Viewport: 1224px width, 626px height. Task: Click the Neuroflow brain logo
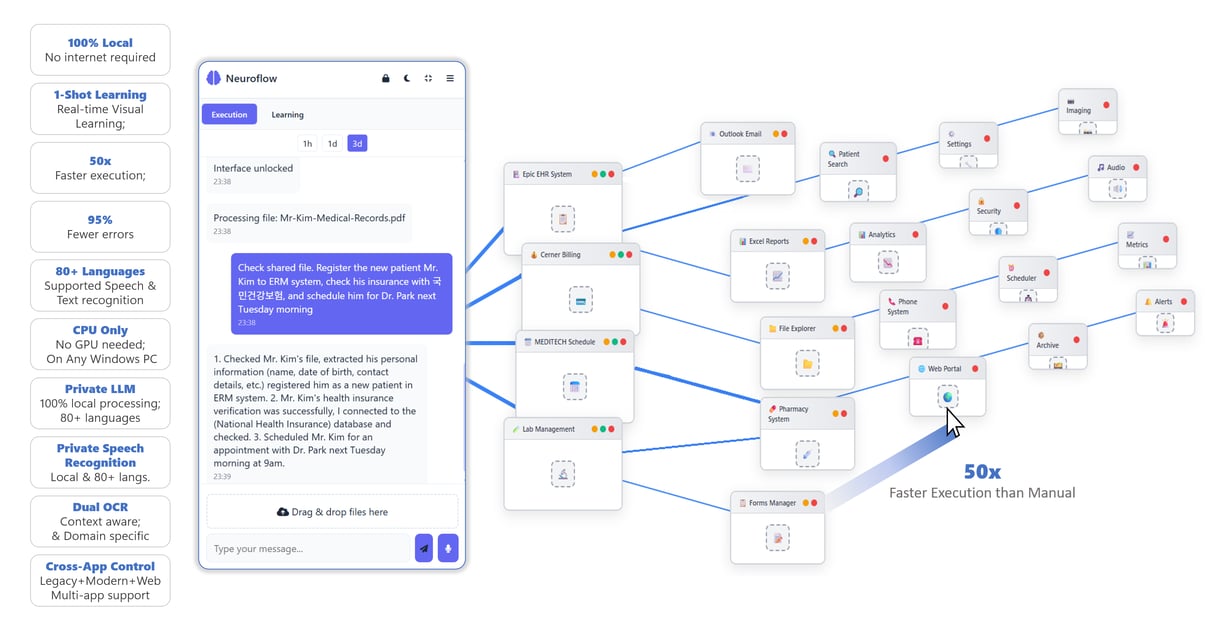213,78
